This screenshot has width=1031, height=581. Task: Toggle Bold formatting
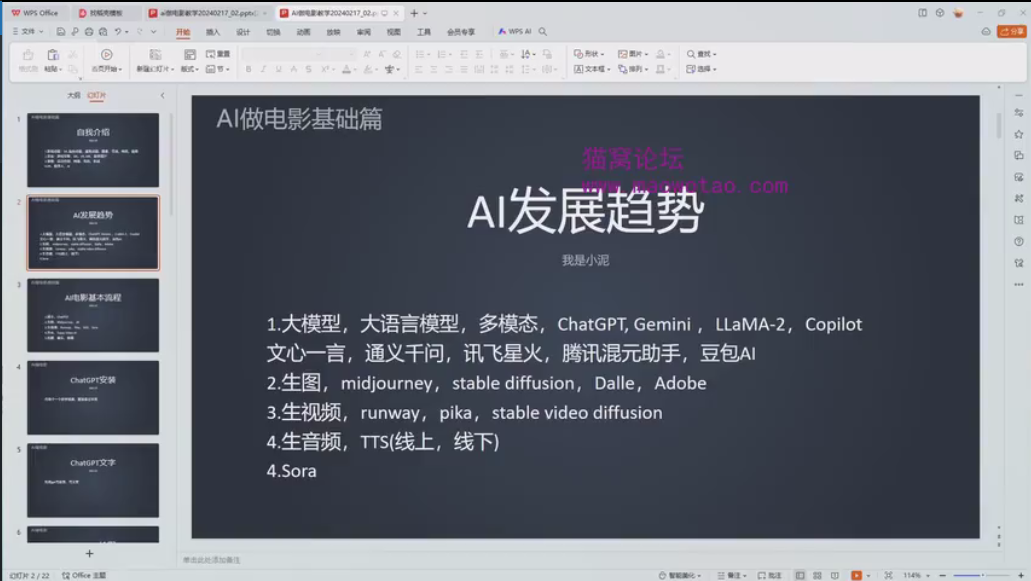(x=248, y=69)
